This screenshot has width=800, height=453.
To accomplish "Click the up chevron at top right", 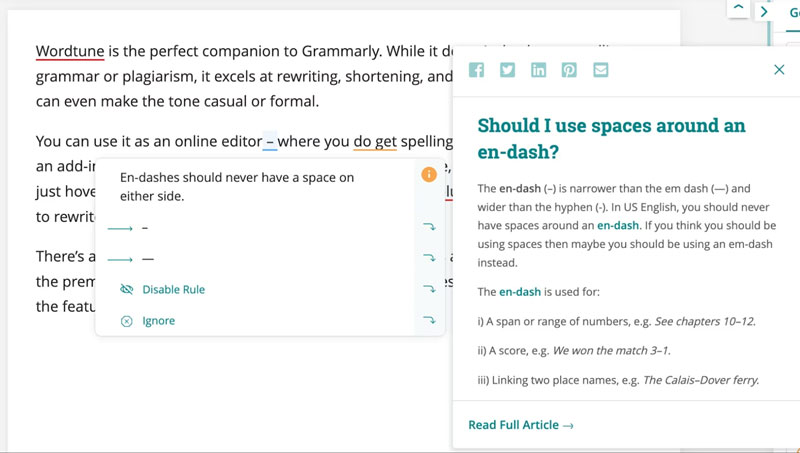I will click(738, 8).
